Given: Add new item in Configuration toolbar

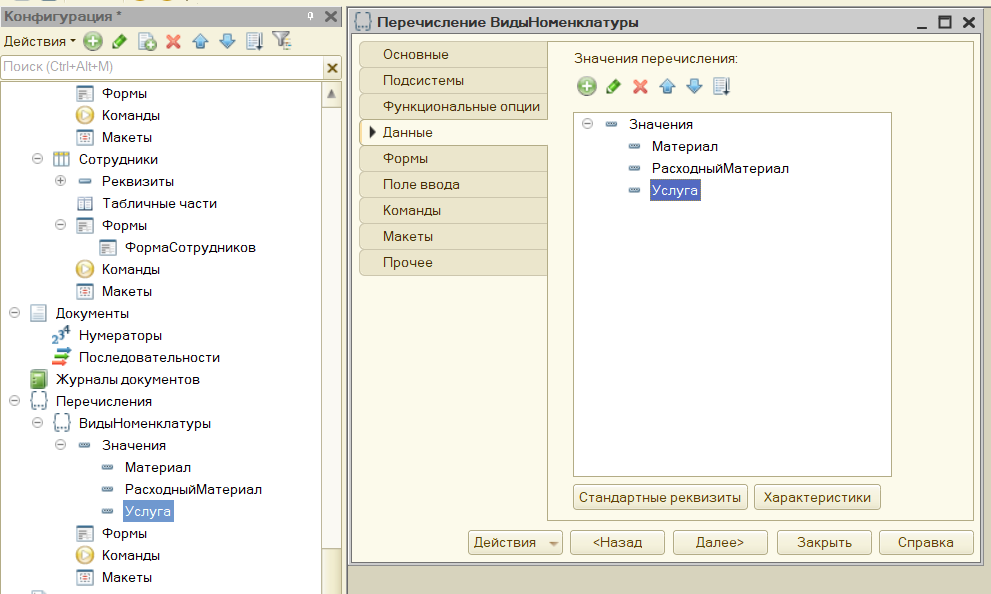Looking at the screenshot, I should tap(93, 42).
